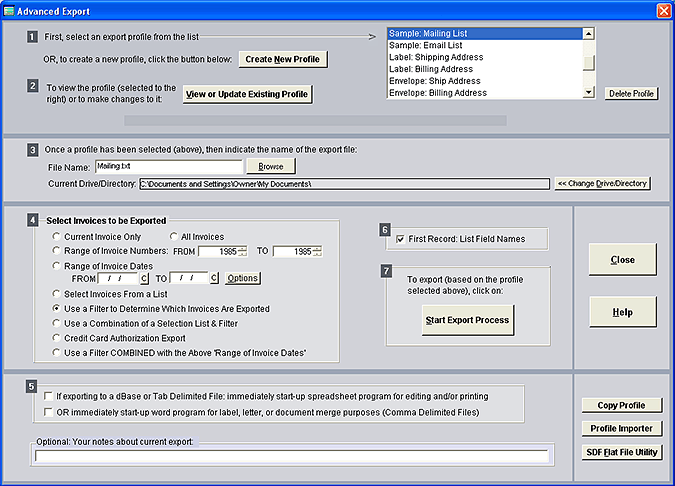
Task: Toggle First Record: List Field Names checkbox
Action: (401, 239)
